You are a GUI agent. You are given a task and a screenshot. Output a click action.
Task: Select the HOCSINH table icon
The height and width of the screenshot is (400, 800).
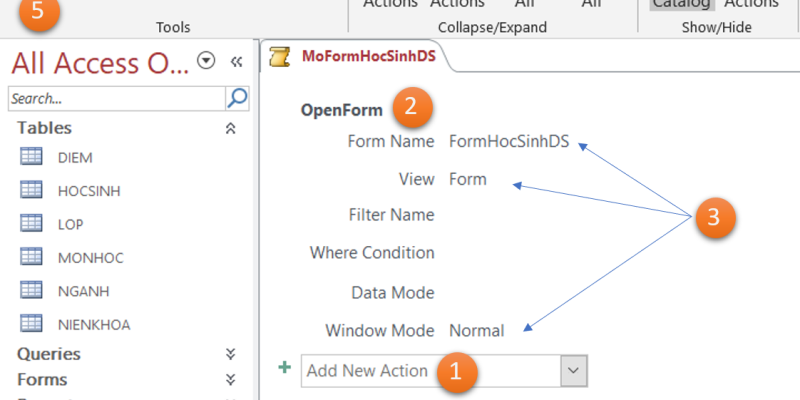[x=31, y=190]
